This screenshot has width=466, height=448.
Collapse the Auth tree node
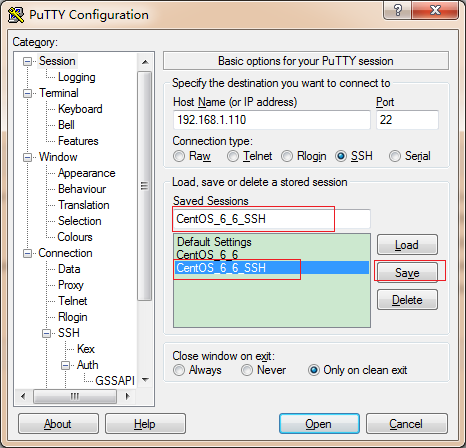tap(66, 365)
